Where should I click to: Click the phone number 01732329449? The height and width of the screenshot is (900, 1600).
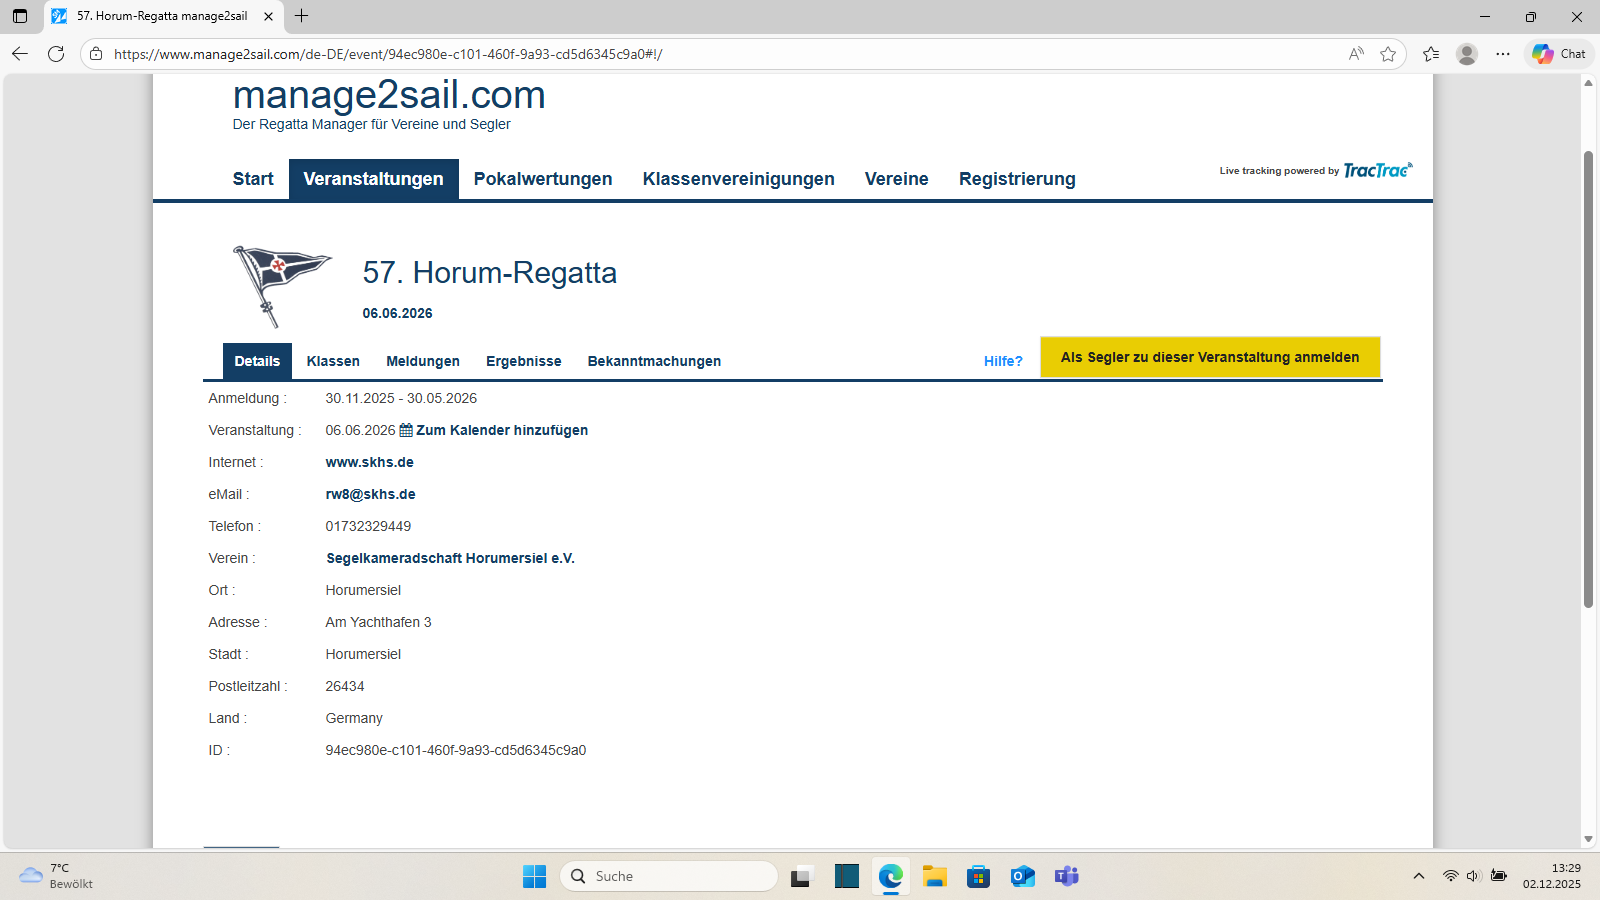point(368,526)
